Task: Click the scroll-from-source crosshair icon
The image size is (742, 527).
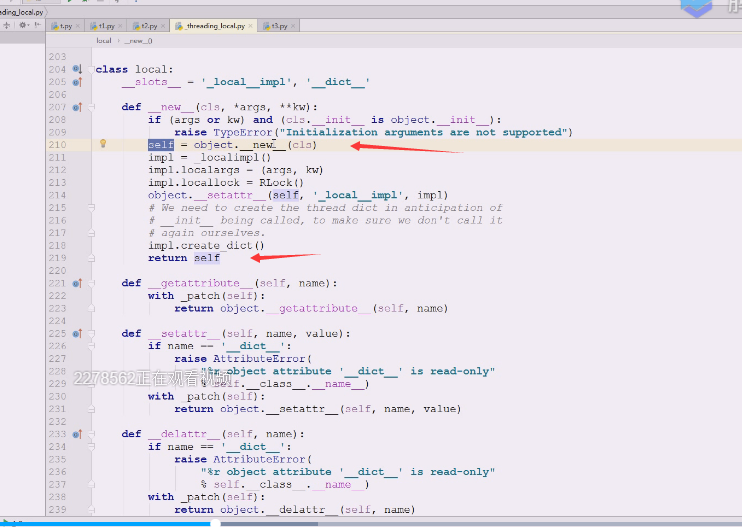Action: point(7,25)
